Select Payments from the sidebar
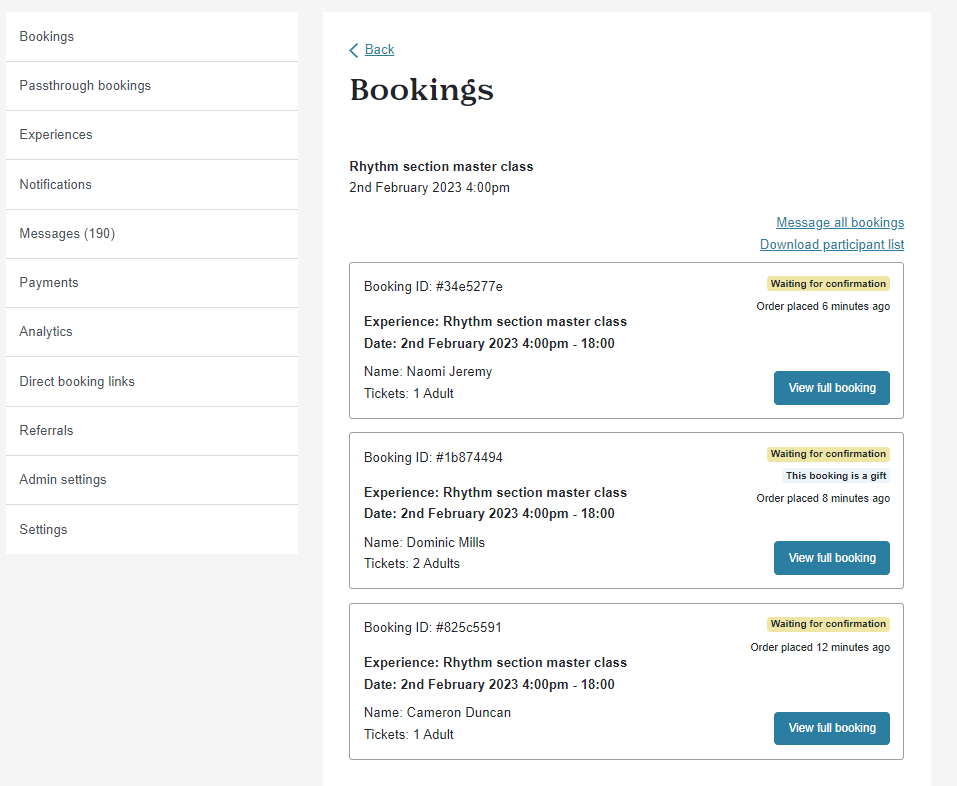The width and height of the screenshot is (957, 786). (152, 283)
